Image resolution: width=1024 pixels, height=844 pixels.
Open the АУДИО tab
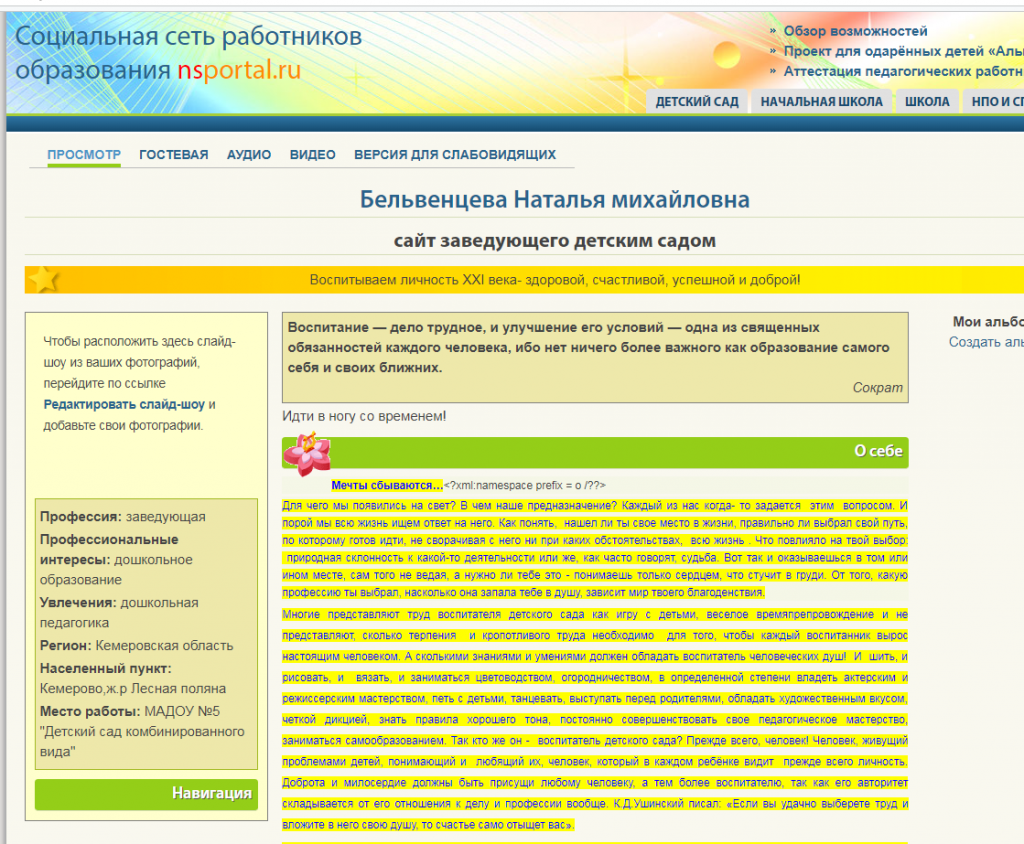249,155
